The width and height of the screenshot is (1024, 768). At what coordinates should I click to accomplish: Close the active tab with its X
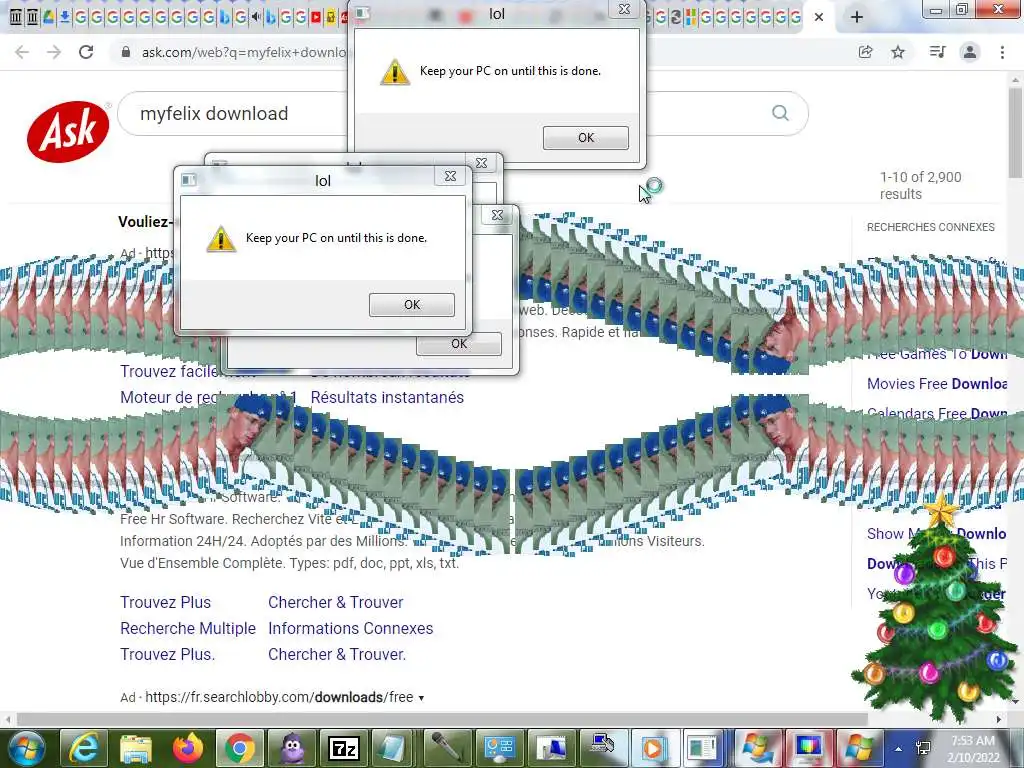pyautogui.click(x=819, y=18)
